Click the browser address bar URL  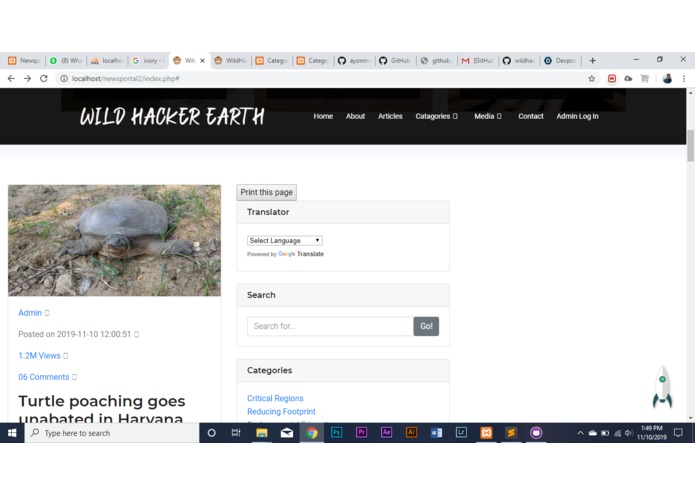coord(125,78)
